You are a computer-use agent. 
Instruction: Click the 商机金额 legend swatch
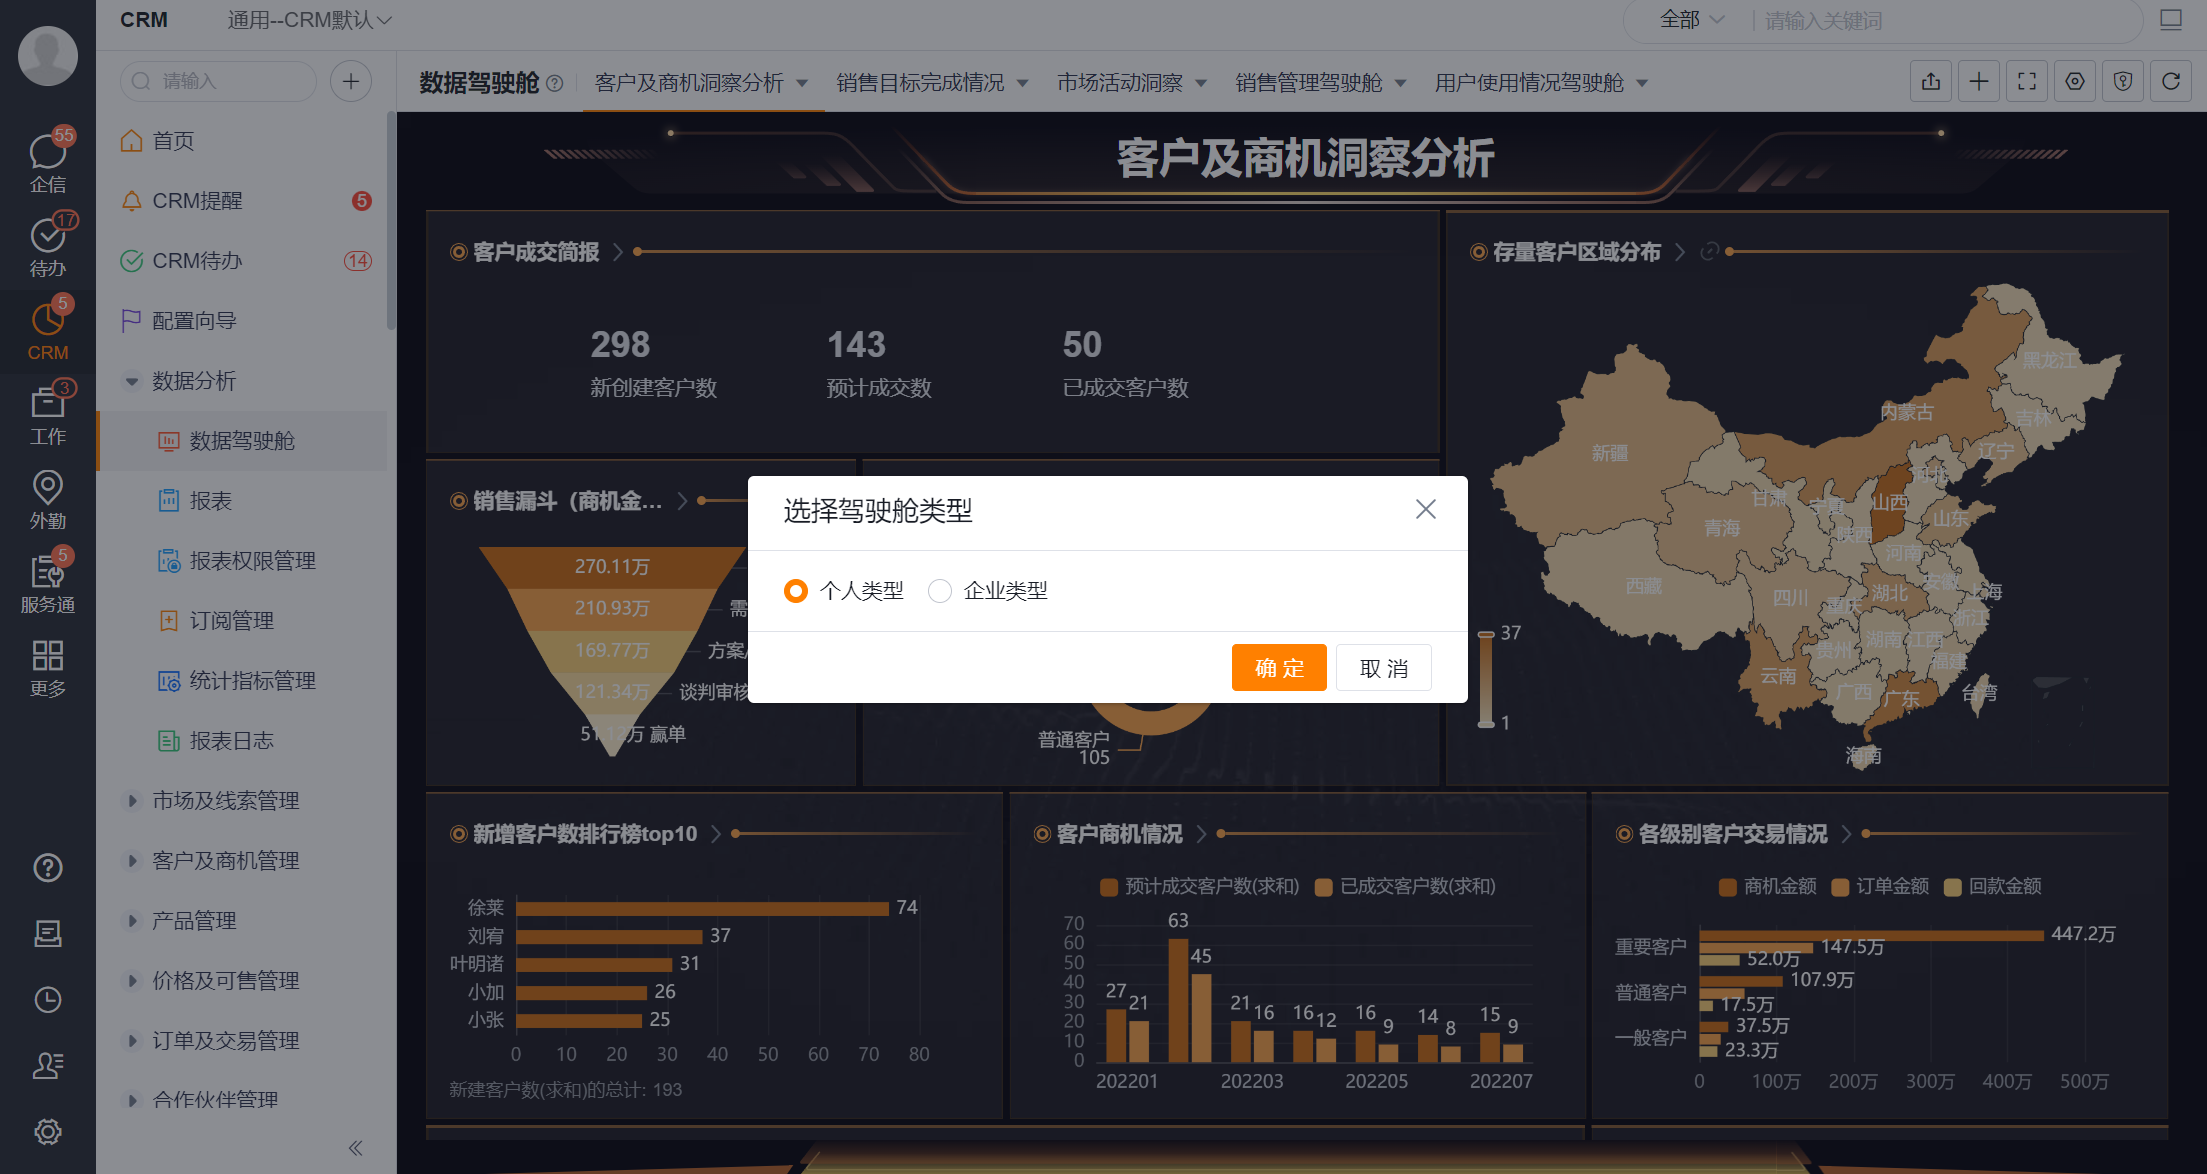tap(1727, 887)
